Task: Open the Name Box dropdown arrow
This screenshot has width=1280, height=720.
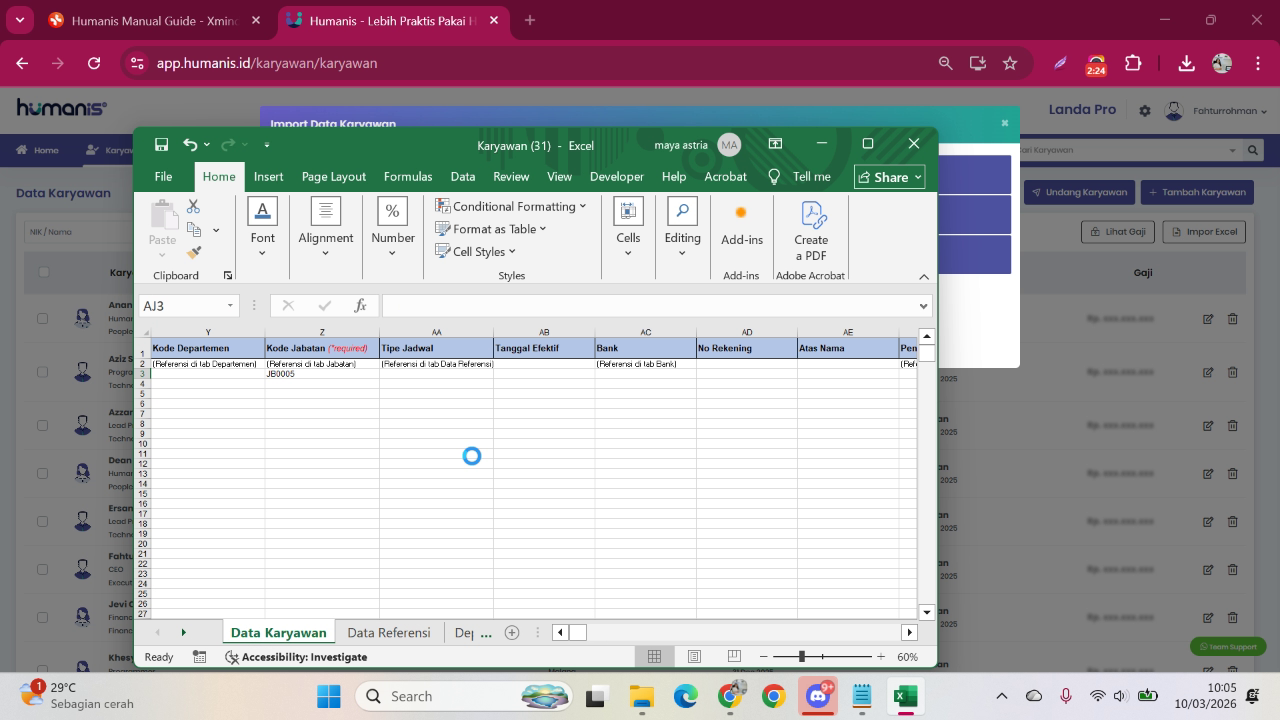Action: coord(230,306)
